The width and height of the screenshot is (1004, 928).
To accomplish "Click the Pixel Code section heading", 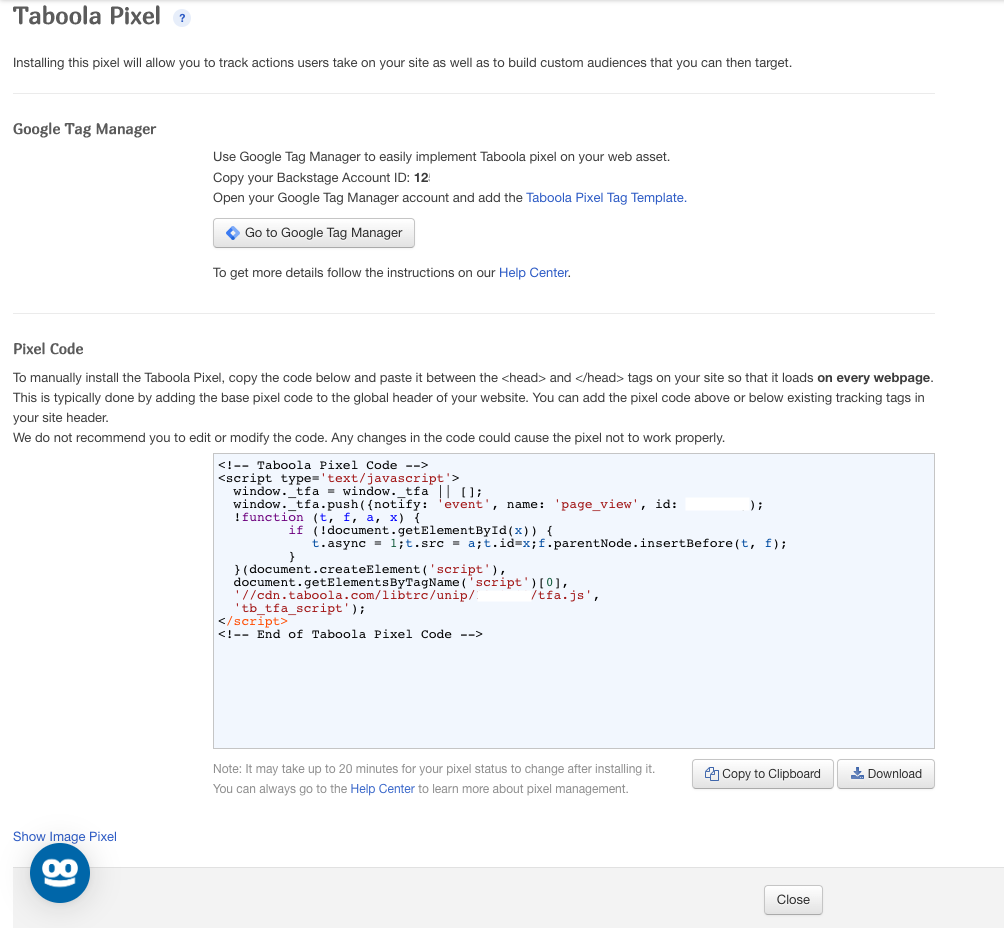I will click(x=48, y=349).
